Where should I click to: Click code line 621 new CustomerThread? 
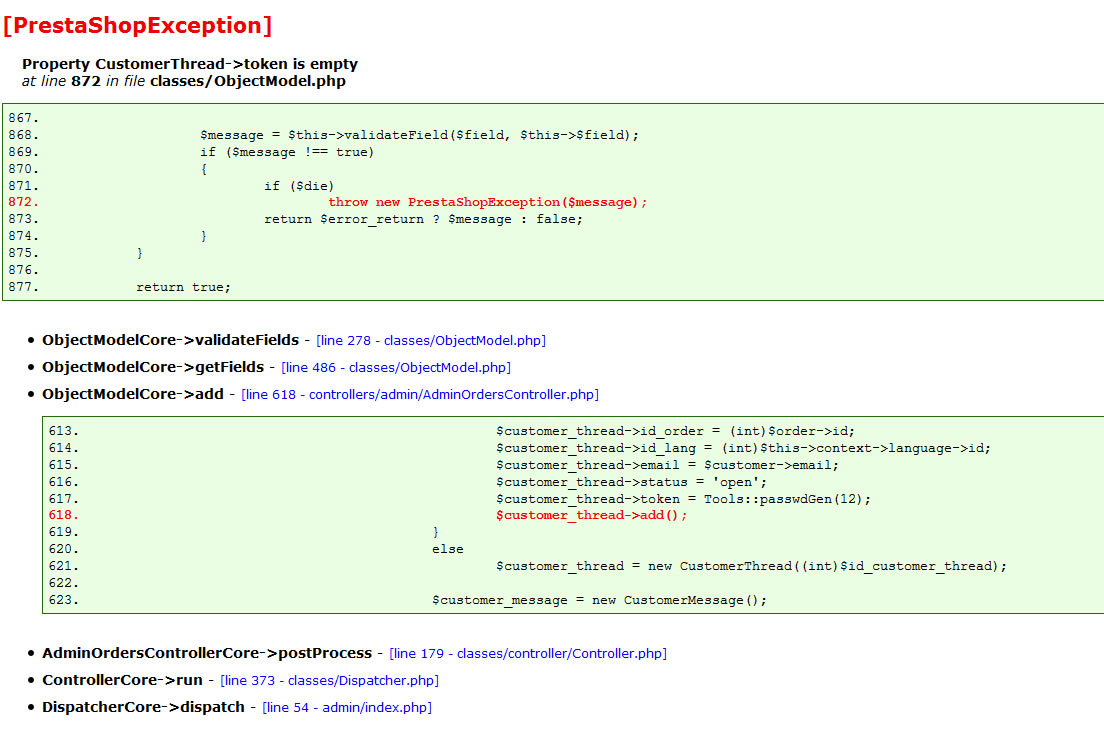click(751, 567)
